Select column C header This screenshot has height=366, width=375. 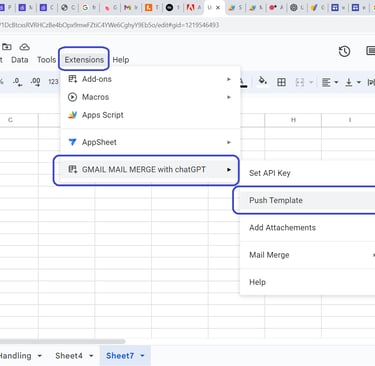pyautogui.click(x=10, y=120)
